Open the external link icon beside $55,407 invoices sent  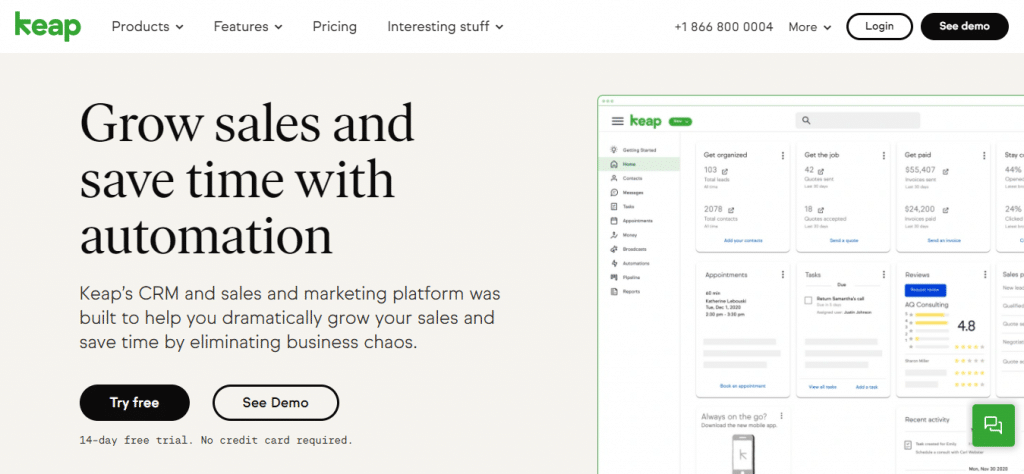pyautogui.click(x=946, y=171)
